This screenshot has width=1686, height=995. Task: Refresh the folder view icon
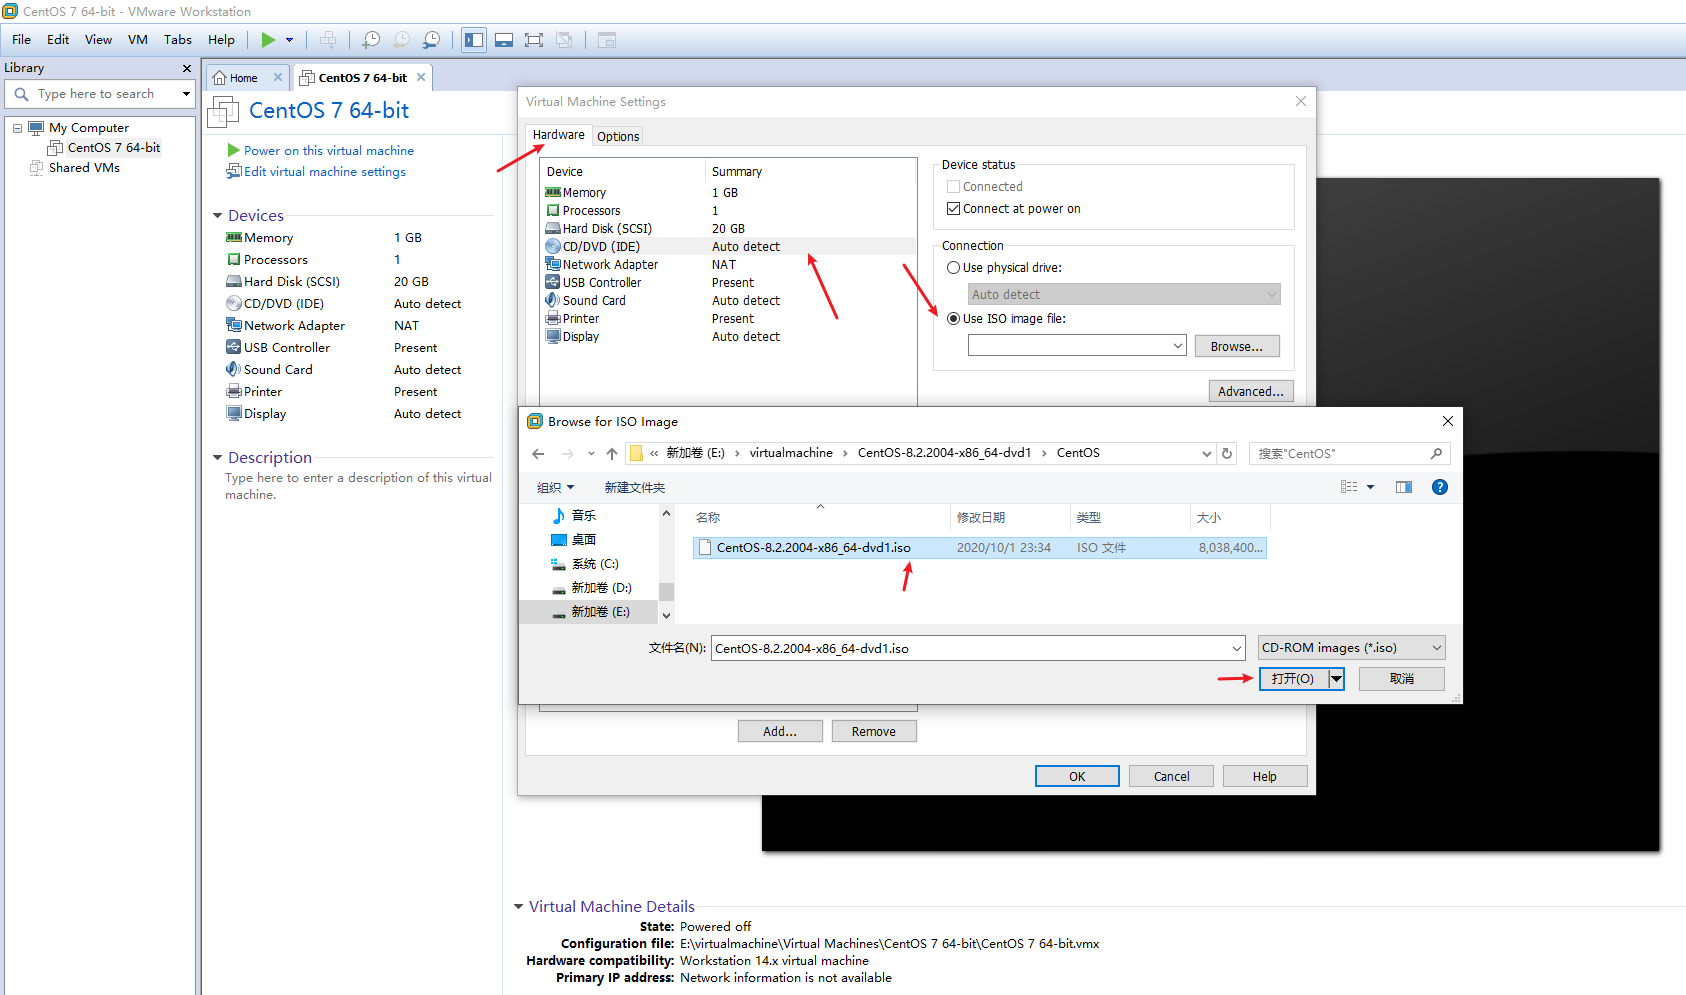1227,454
